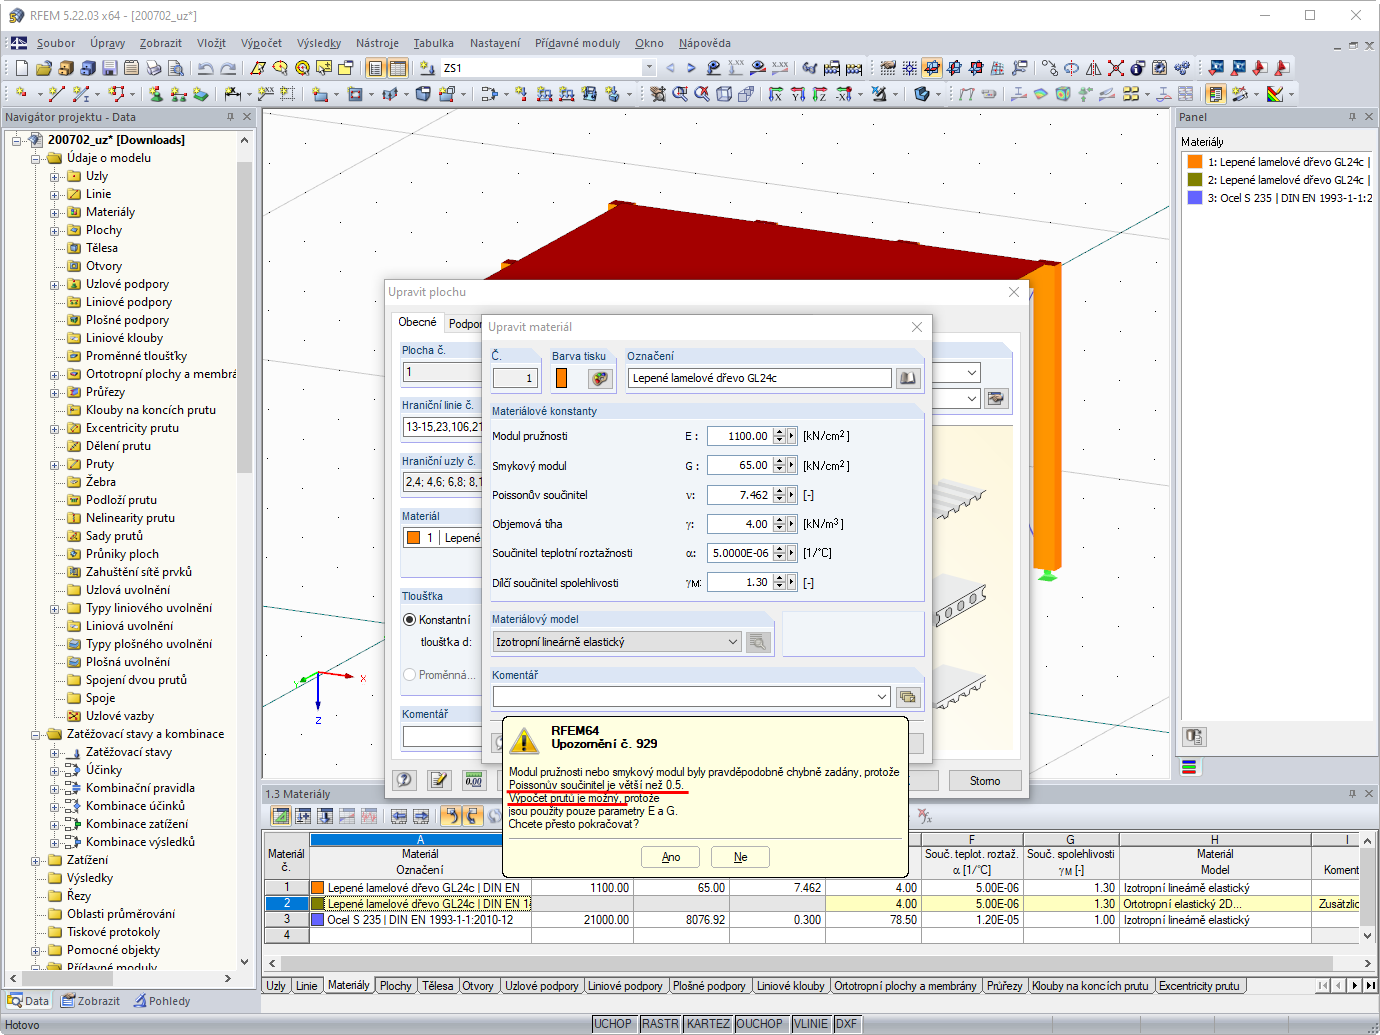Click Označení material name field
Image resolution: width=1380 pixels, height=1035 pixels.
(x=760, y=378)
